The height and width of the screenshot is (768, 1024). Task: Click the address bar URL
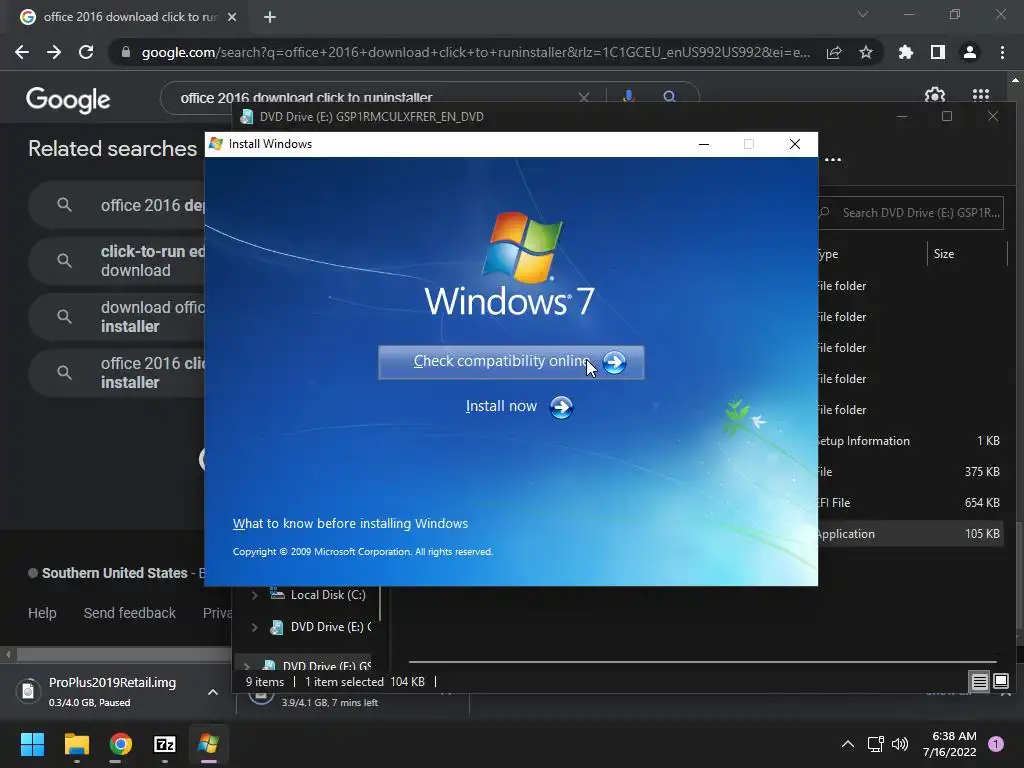tap(475, 52)
